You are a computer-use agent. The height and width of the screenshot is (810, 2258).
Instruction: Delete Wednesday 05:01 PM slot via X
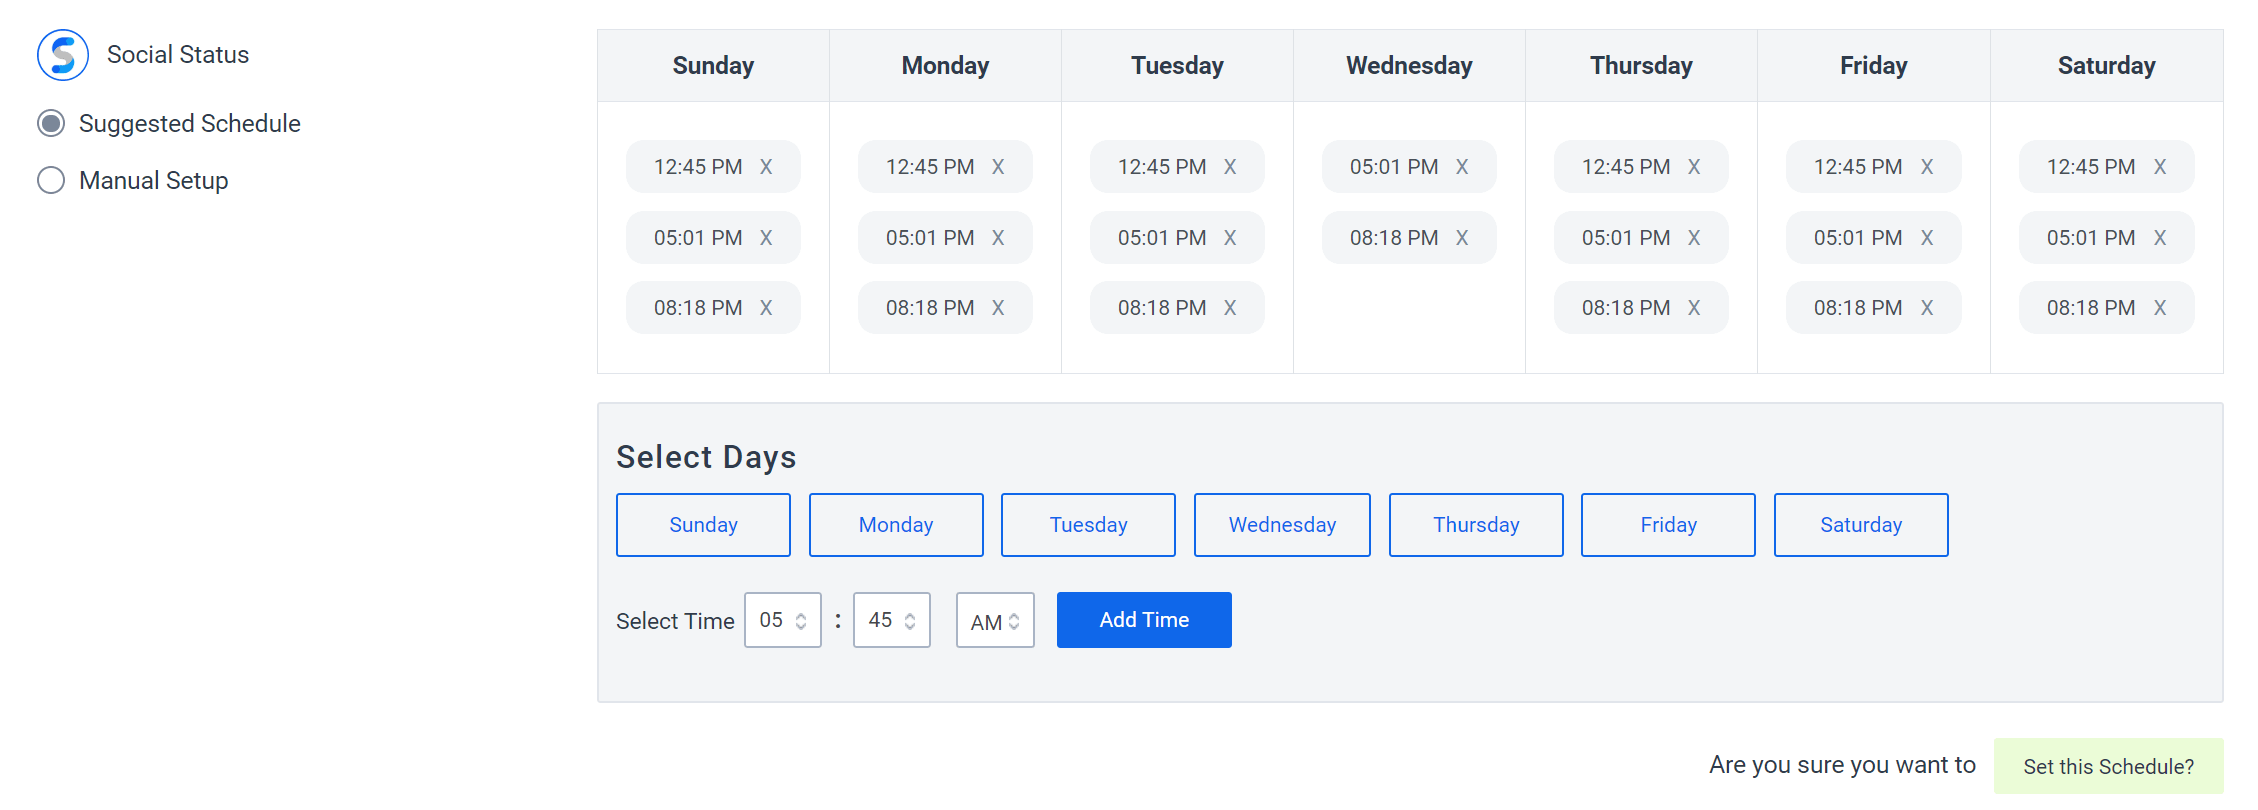(1462, 167)
